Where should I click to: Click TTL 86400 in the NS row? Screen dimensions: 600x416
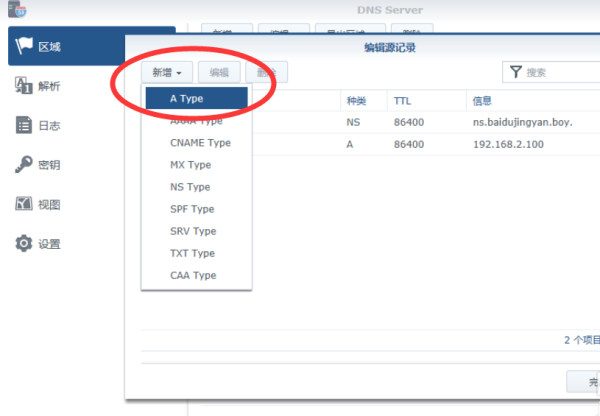tap(409, 122)
